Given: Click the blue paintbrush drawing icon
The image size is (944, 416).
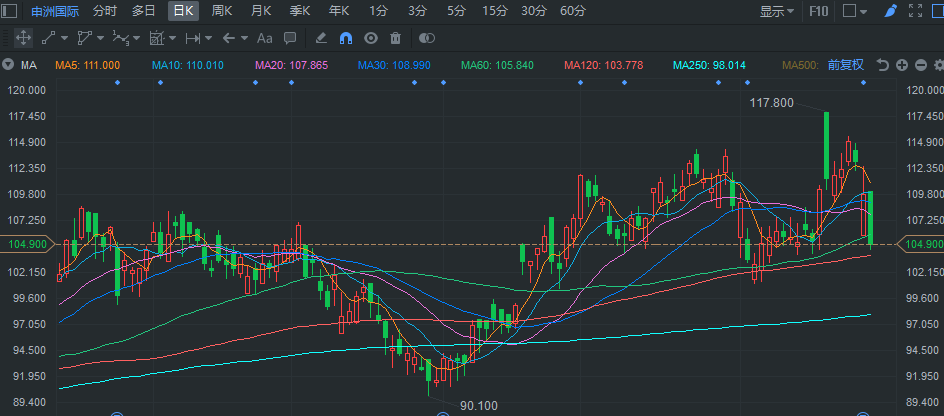Looking at the screenshot, I should [x=890, y=10].
